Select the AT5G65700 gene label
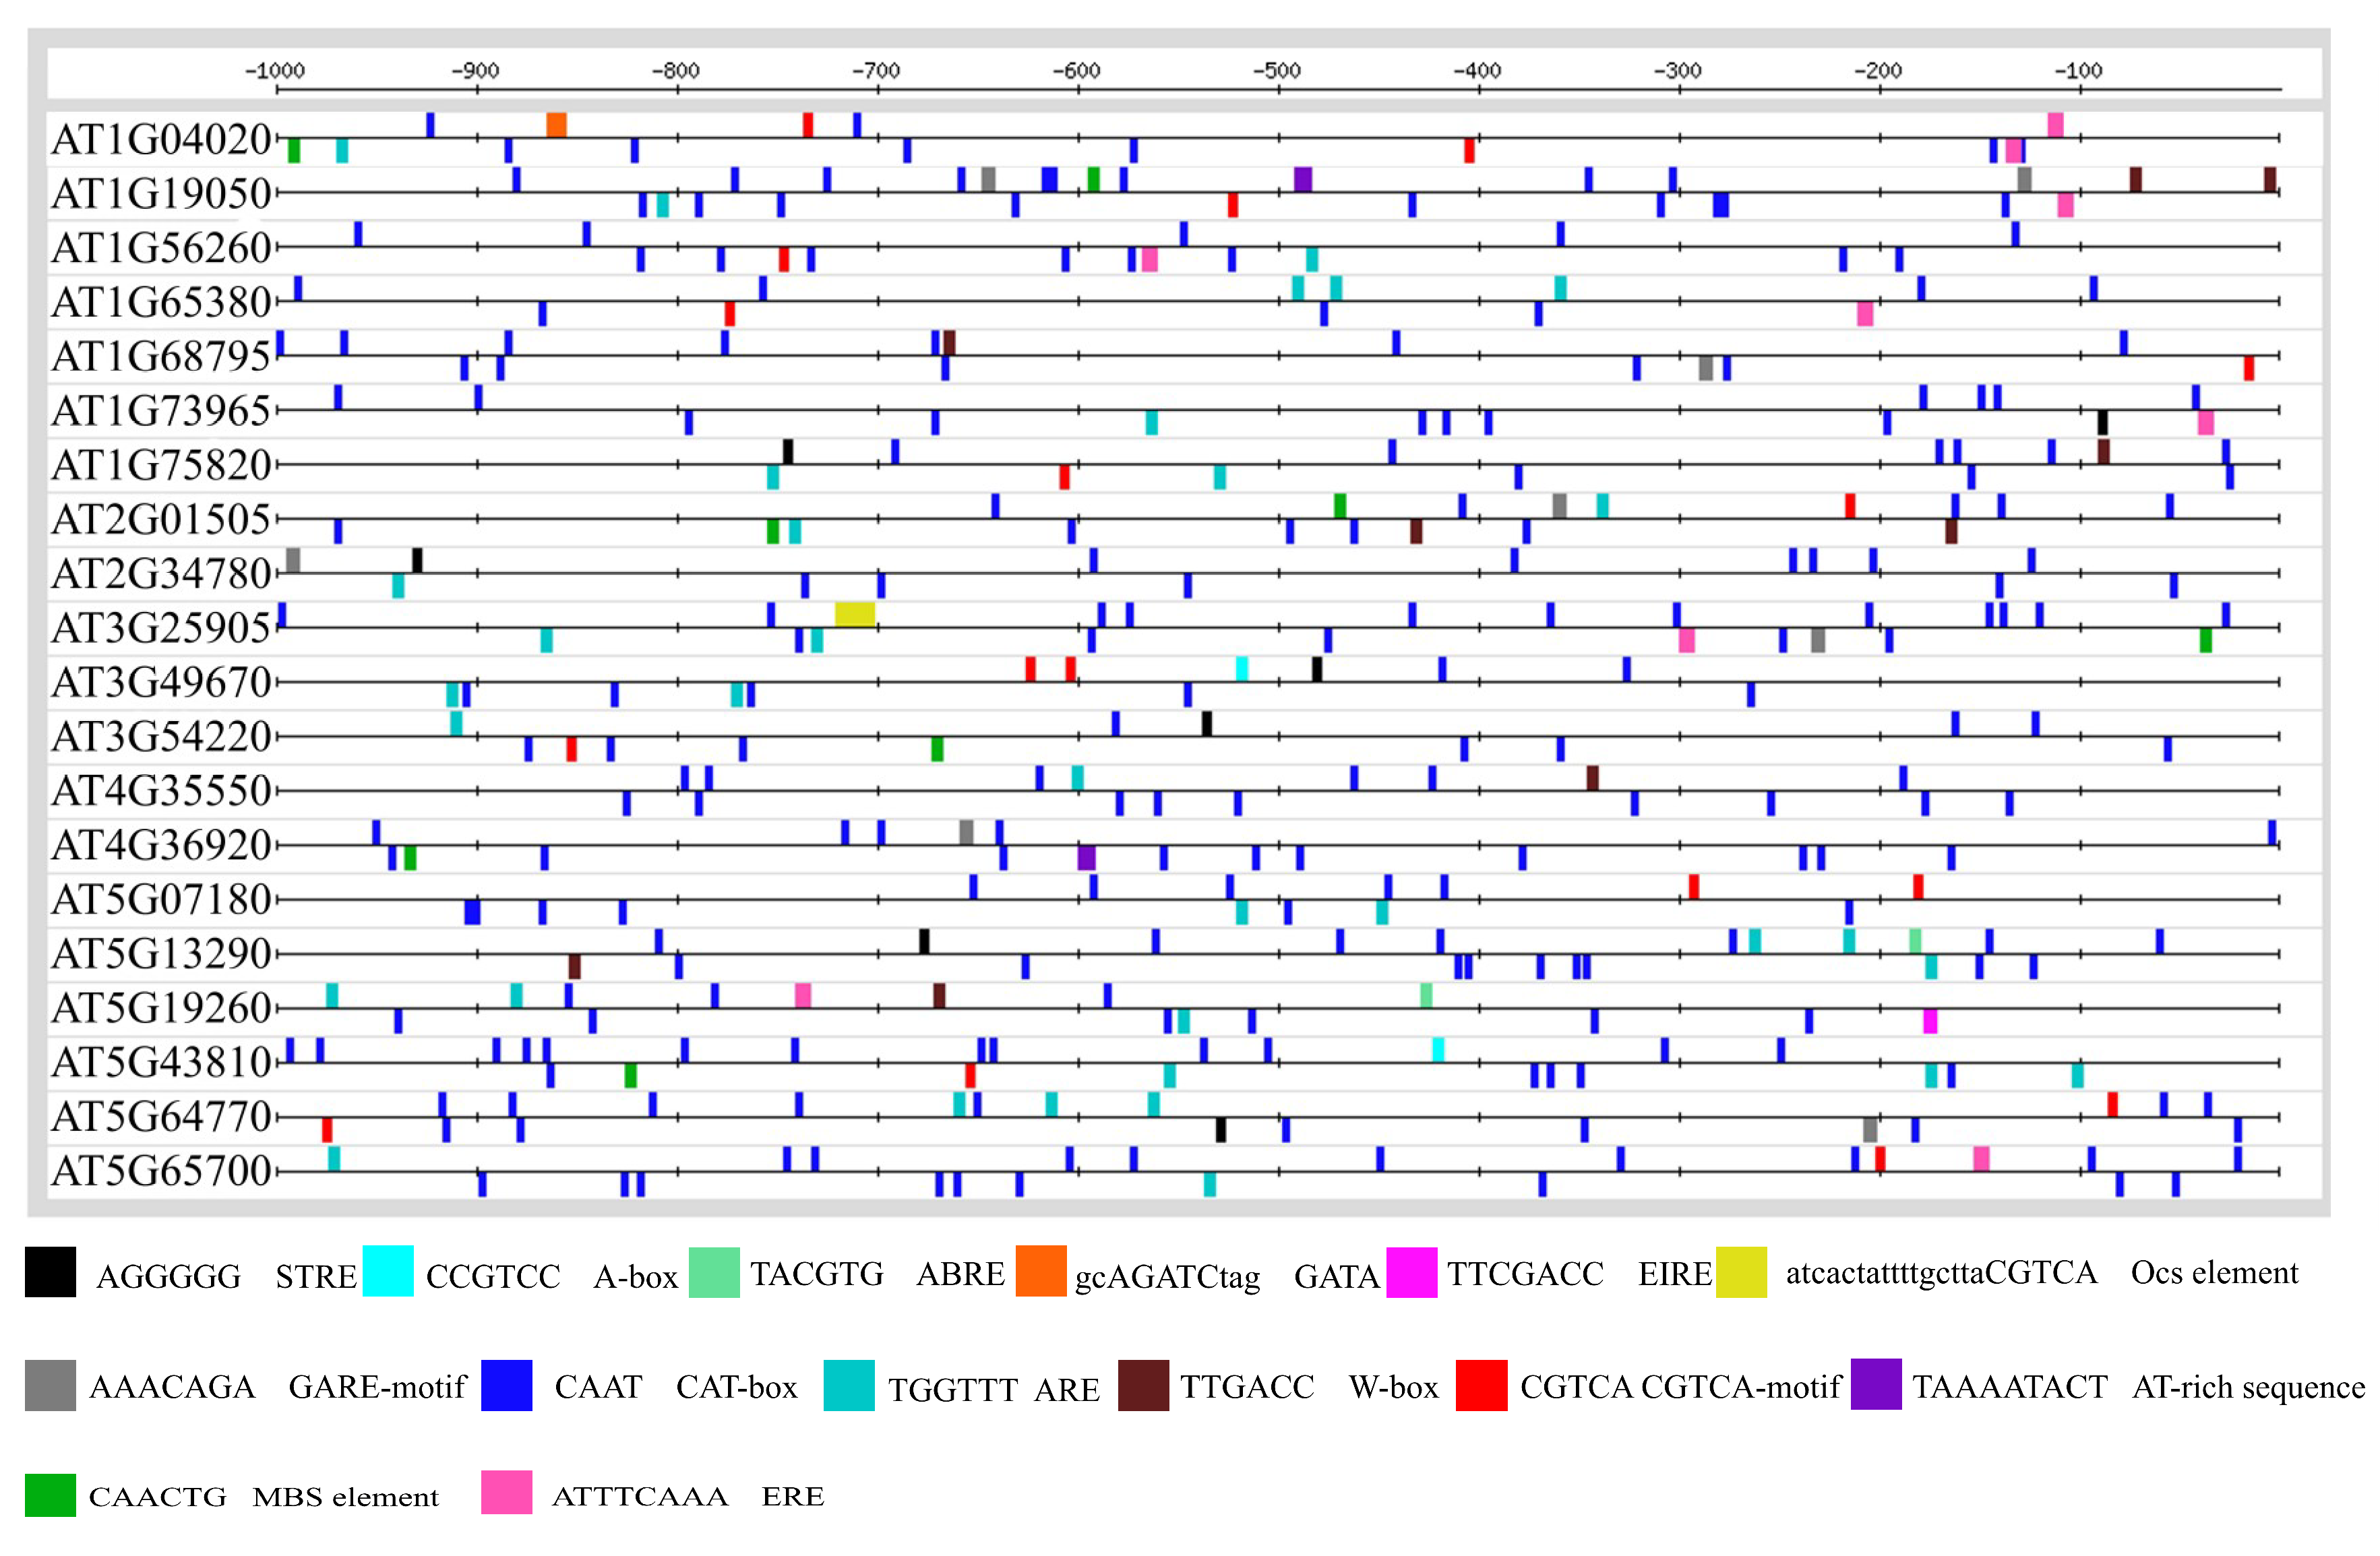Screen dimensions: 2380x1556 [x=161, y=1171]
